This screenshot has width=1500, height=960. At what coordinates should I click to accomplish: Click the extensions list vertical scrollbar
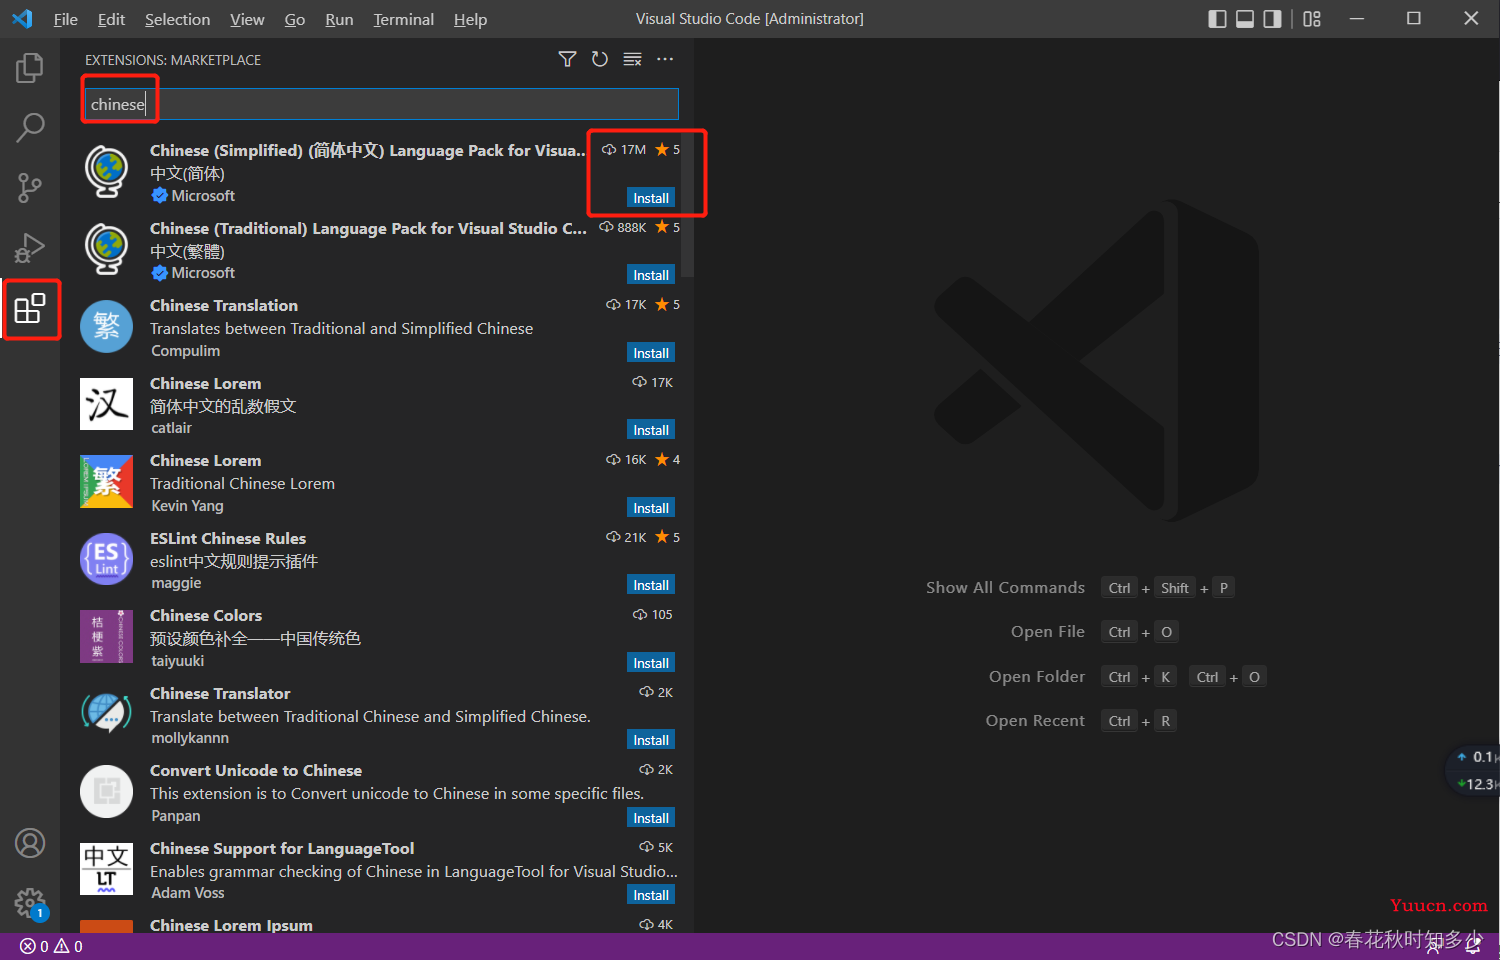pos(687,205)
